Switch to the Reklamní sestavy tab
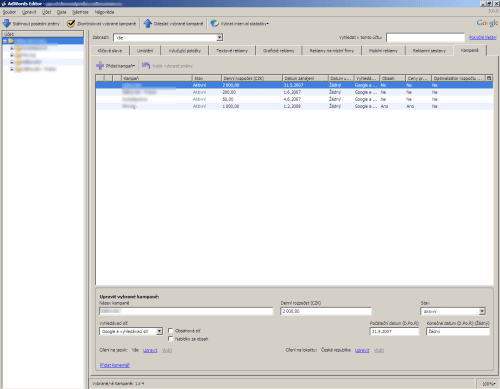 pos(429,51)
